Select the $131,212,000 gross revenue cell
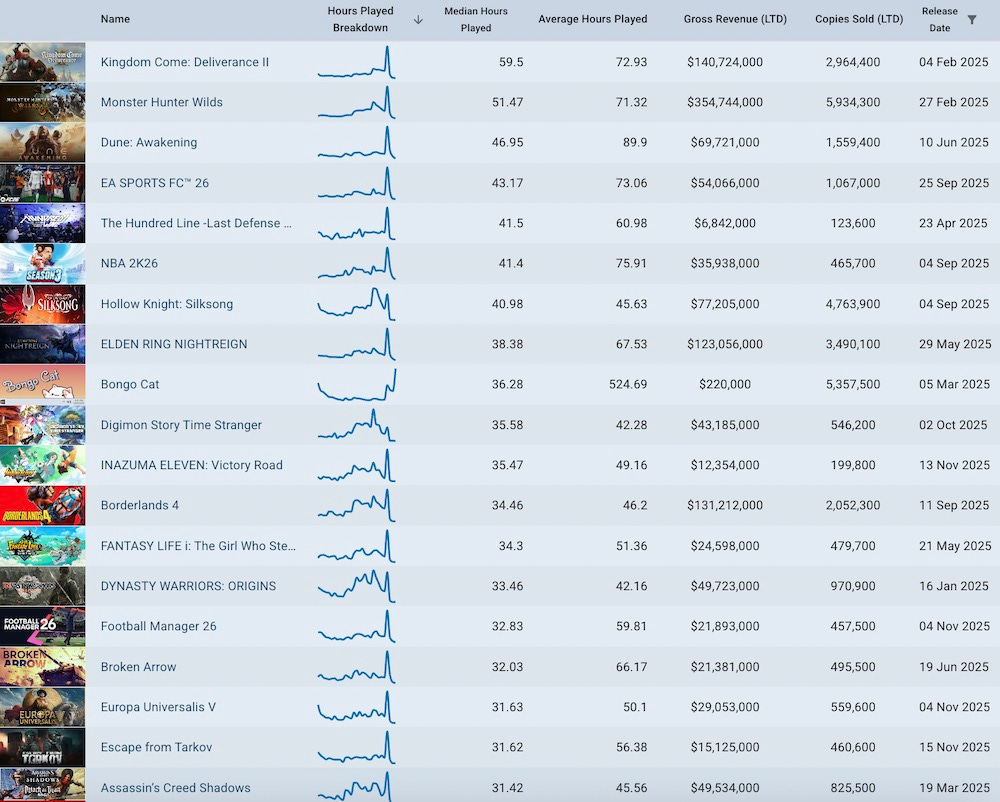The image size is (1000, 802). (x=725, y=506)
